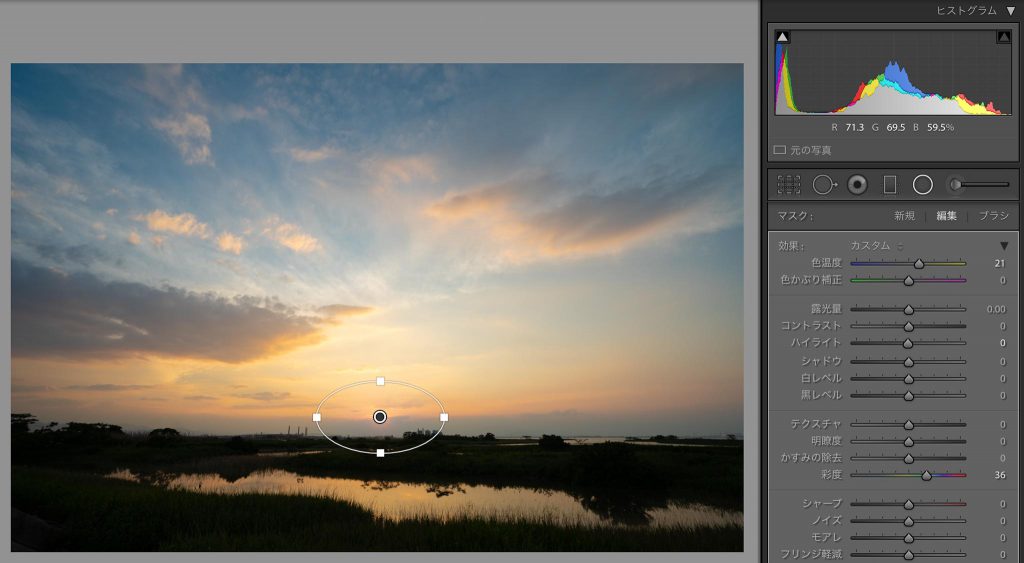Click the 露光量 label
This screenshot has height=563, width=1024.
tap(826, 308)
